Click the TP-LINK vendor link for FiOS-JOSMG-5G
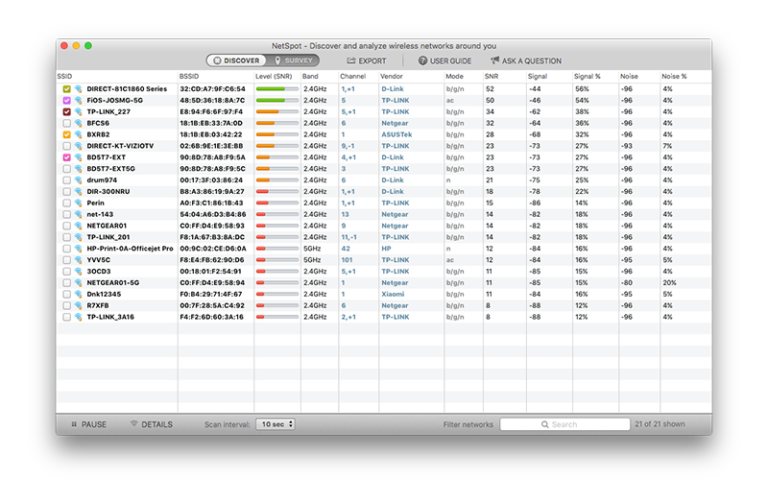 click(395, 100)
